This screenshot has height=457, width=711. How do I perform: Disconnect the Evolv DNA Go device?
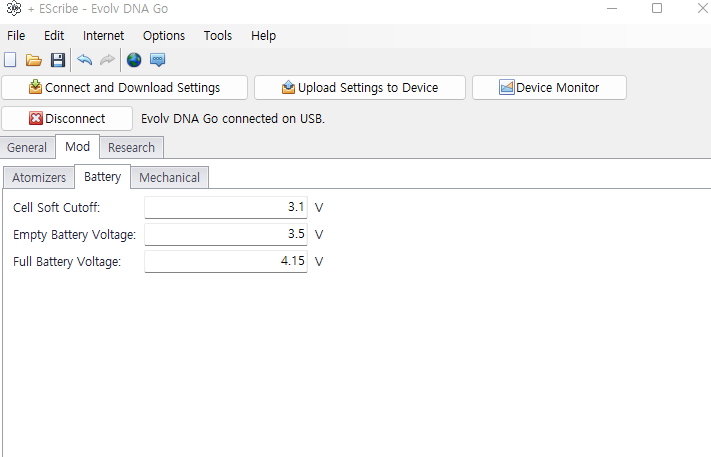pyautogui.click(x=67, y=118)
